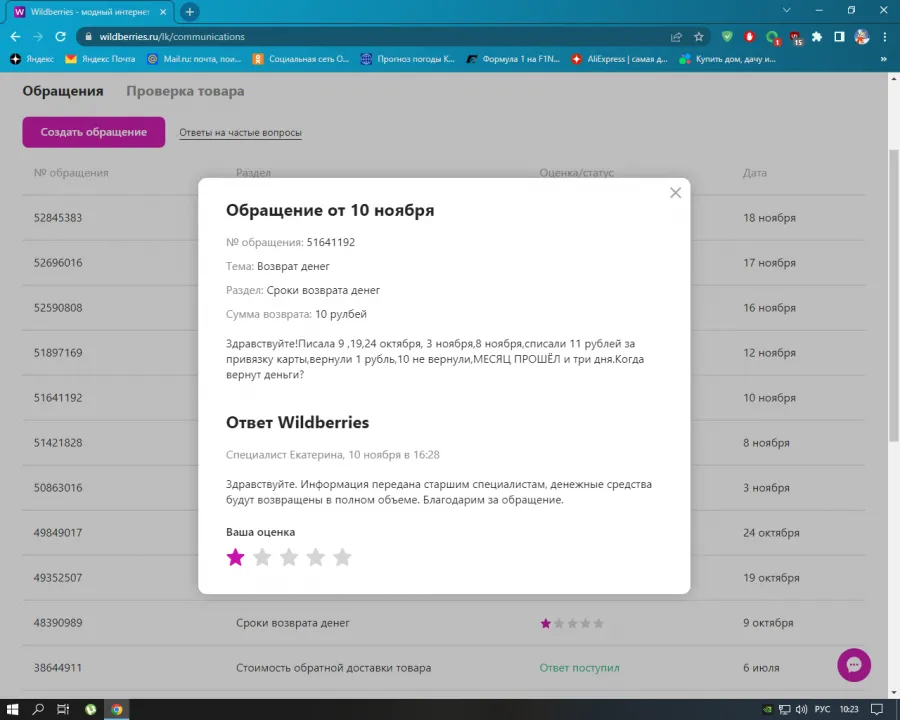
Task: Open the Яндекс bookmark
Action: [32, 59]
